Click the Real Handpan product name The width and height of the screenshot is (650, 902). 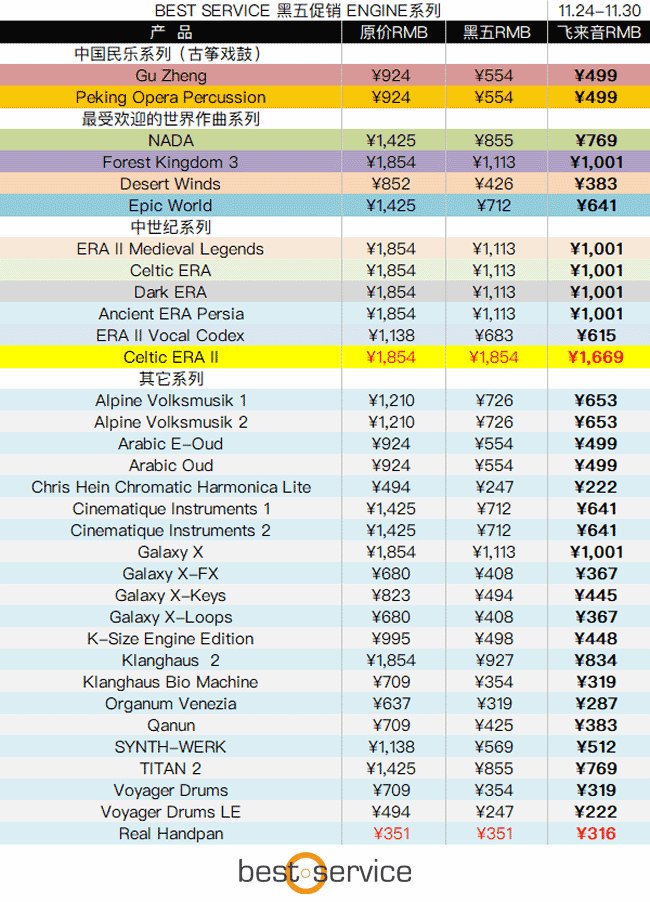(x=171, y=834)
